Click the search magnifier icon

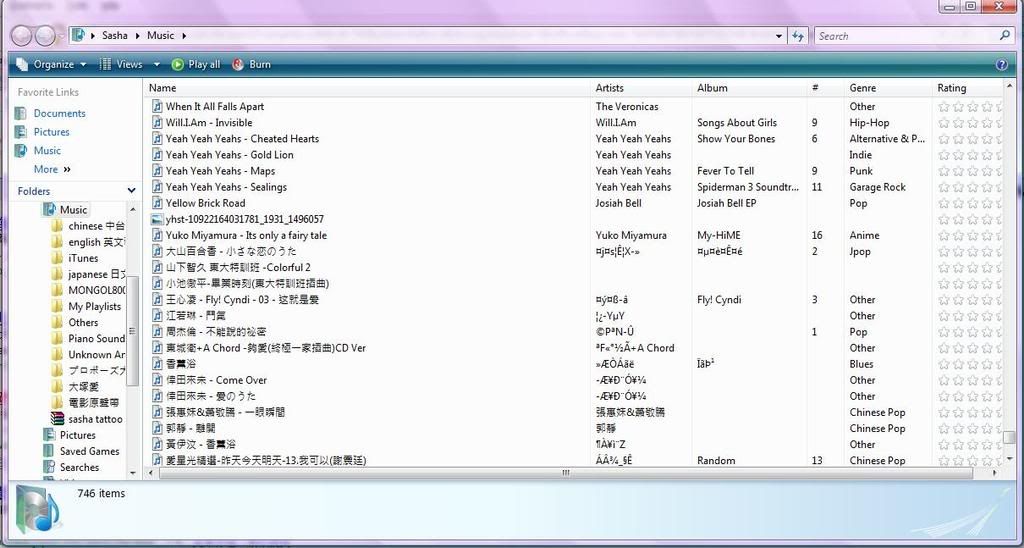[x=1004, y=35]
